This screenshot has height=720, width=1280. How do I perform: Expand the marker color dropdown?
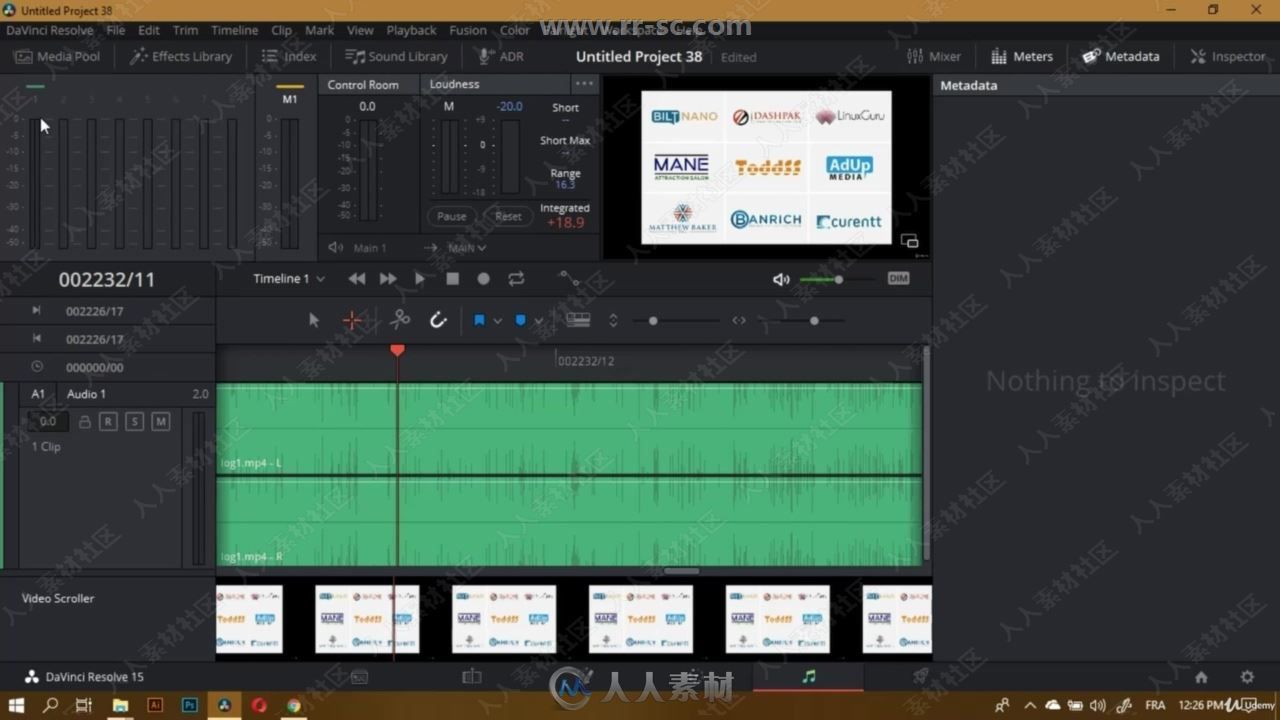[538, 321]
